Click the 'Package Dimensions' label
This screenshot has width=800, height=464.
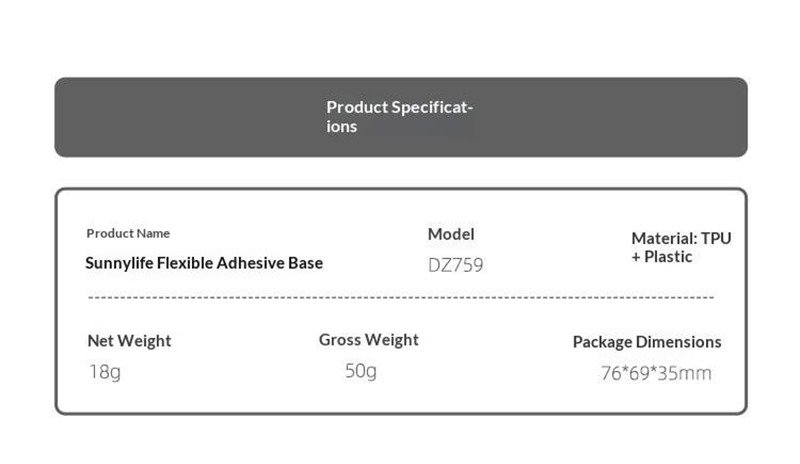point(646,342)
